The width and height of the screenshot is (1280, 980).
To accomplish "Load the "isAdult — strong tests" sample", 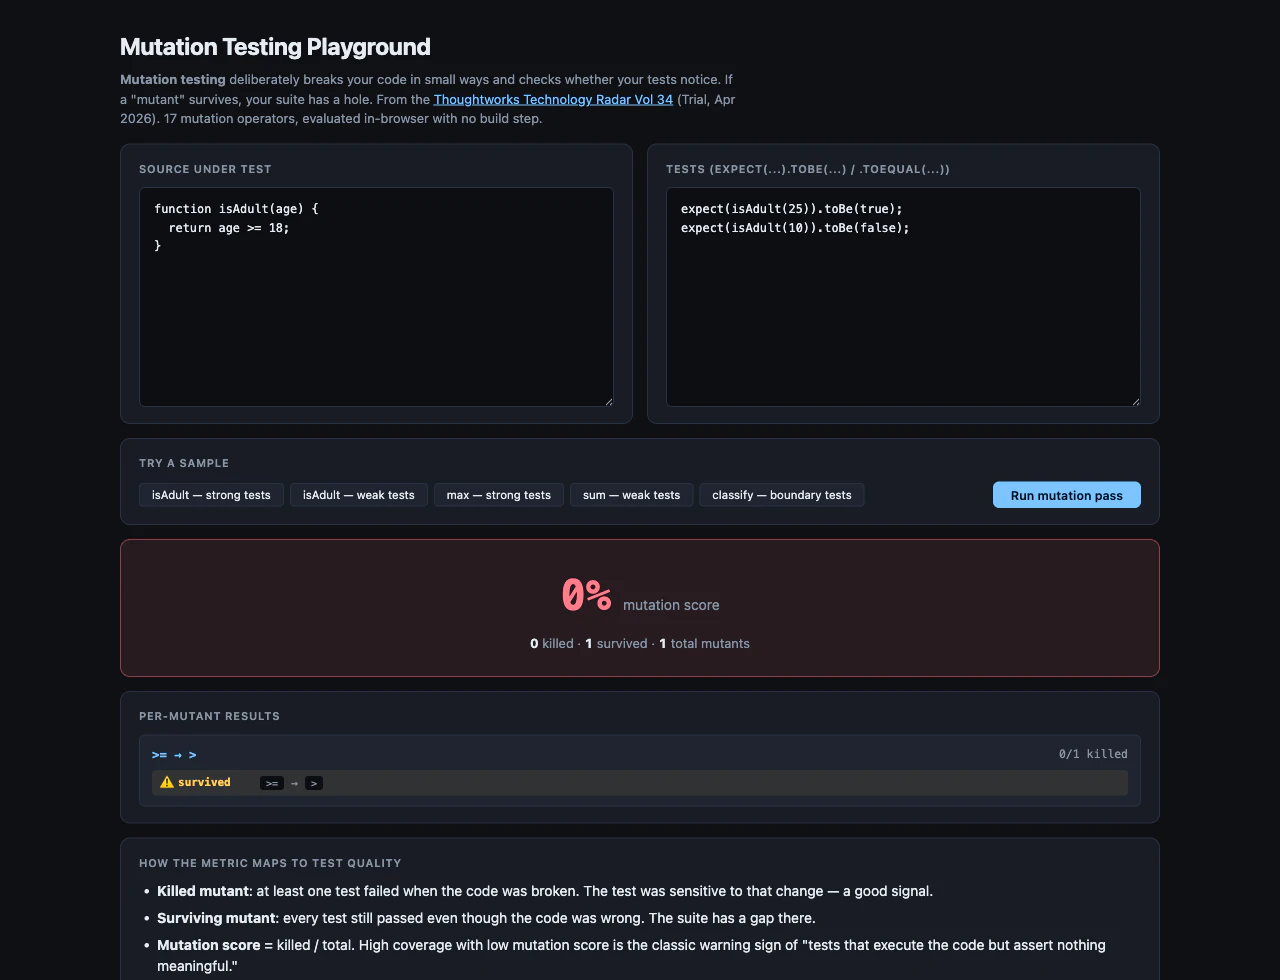I will pyautogui.click(x=211, y=495).
